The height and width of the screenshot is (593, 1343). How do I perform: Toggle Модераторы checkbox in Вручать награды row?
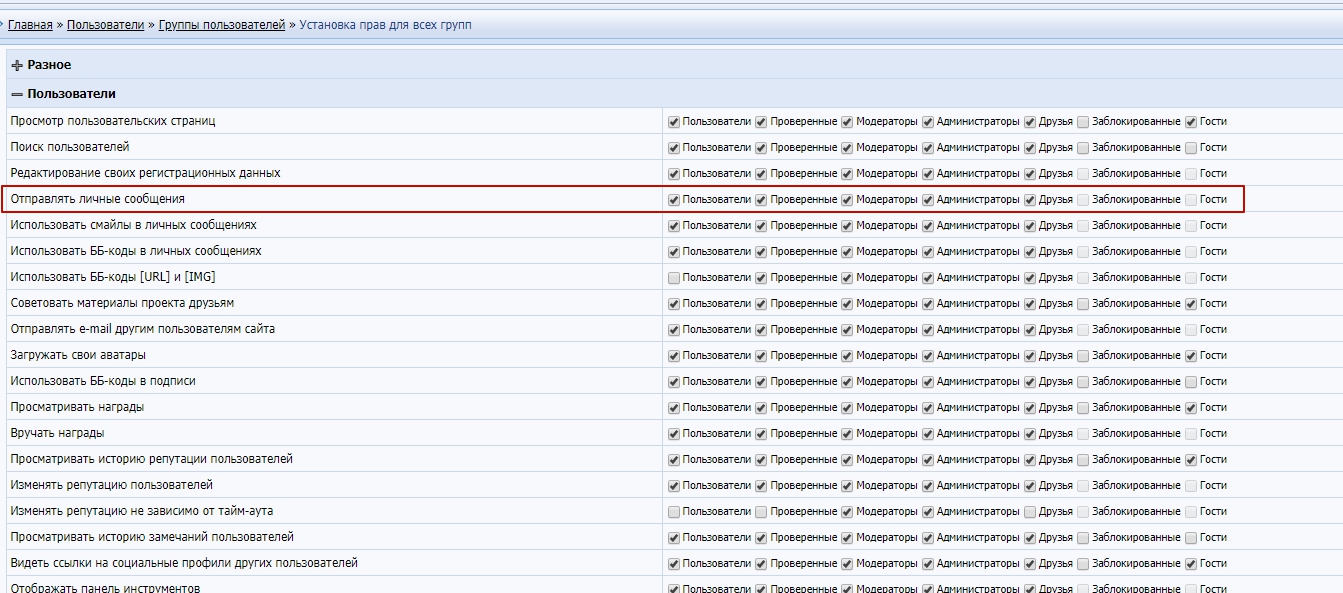point(847,434)
